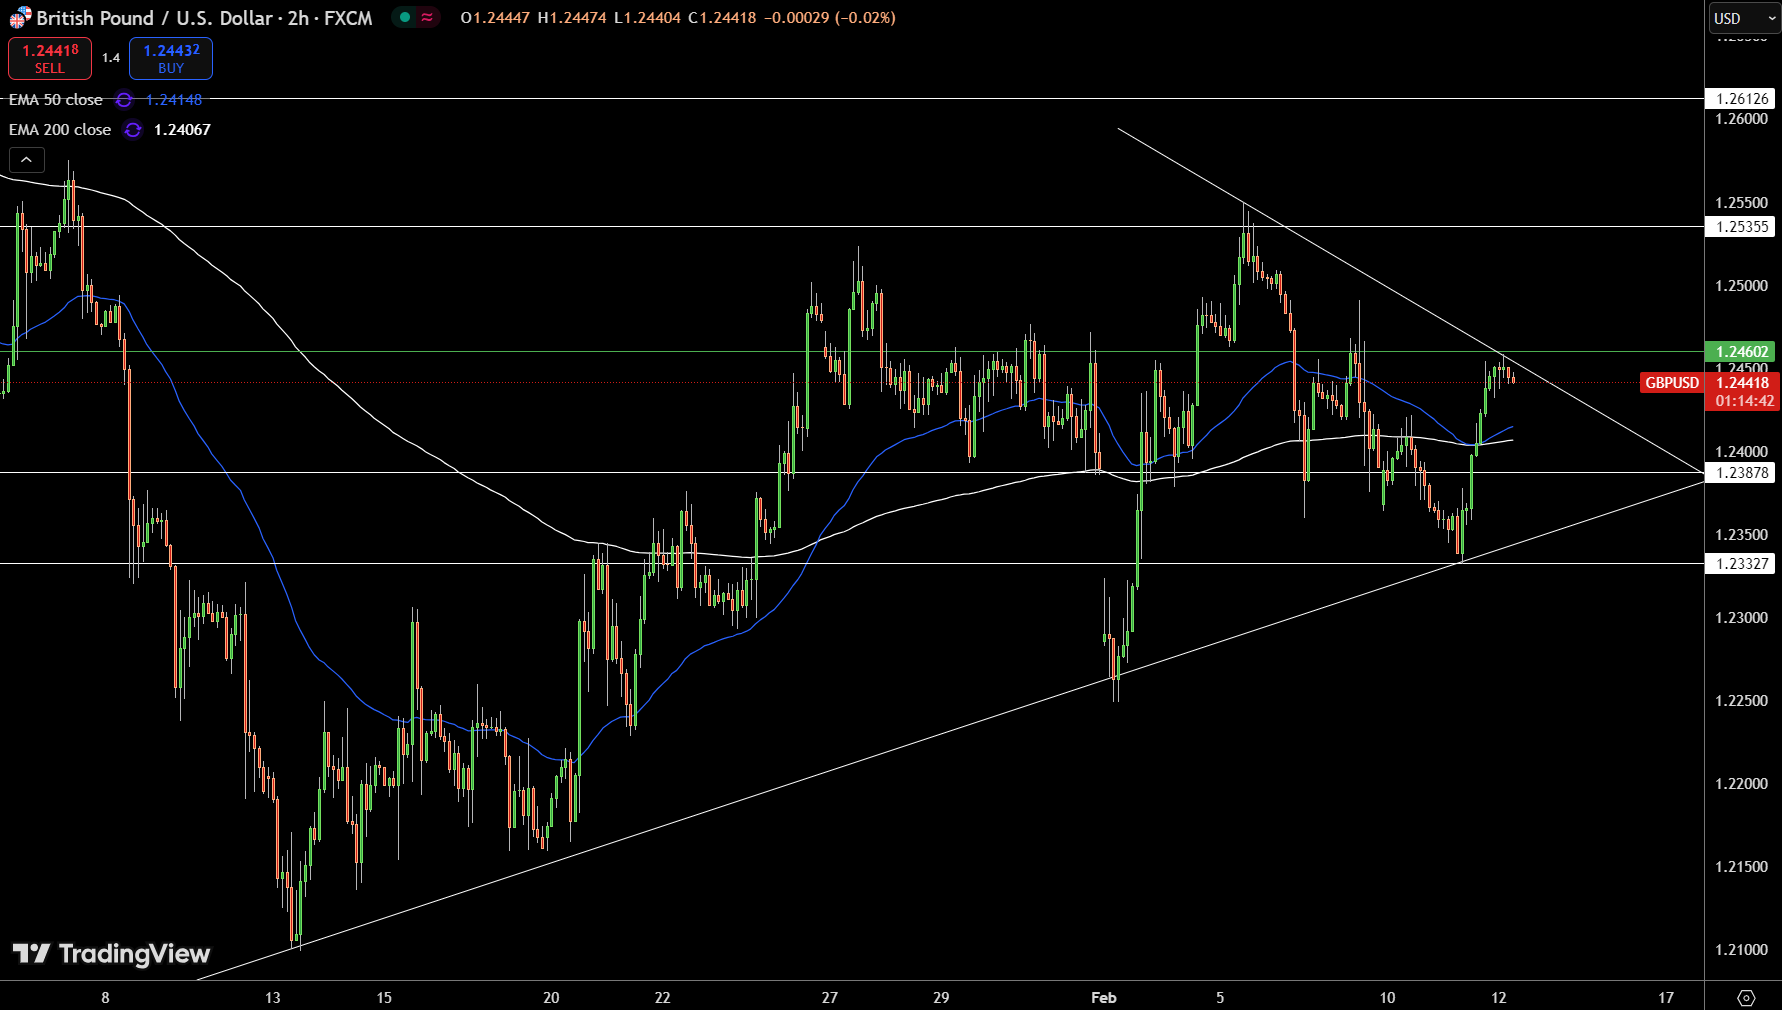Image resolution: width=1782 pixels, height=1010 pixels.
Task: Click the EMA 50 indicator loading icon
Action: coord(124,100)
